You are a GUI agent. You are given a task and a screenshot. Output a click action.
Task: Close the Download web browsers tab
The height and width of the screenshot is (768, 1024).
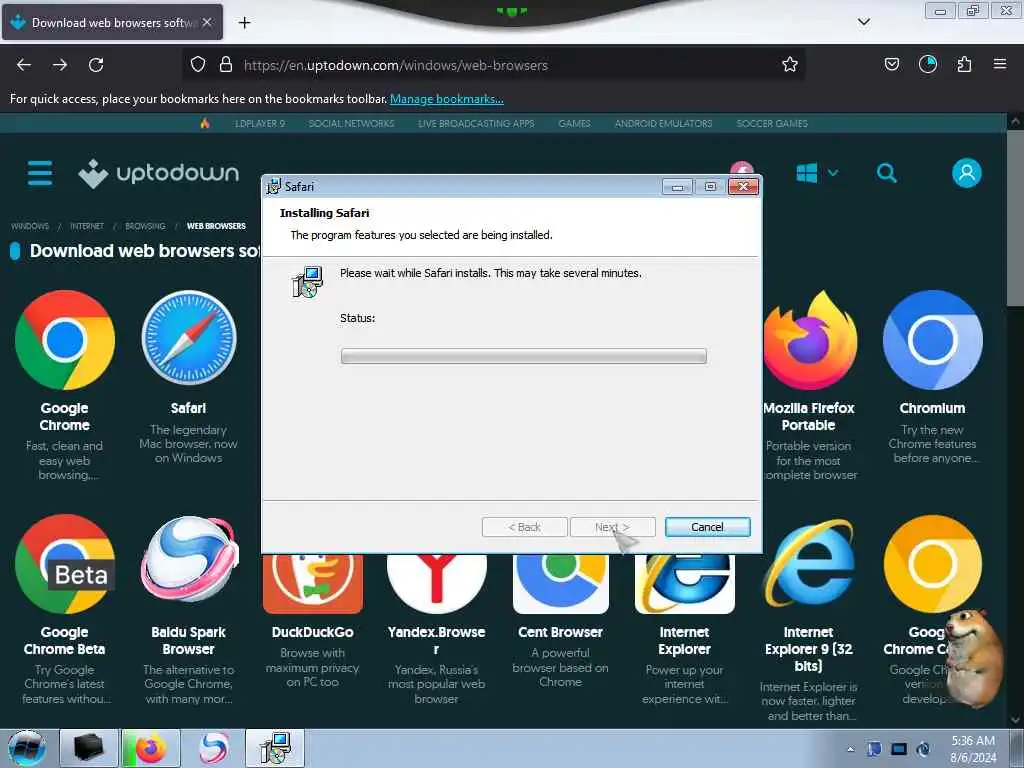[207, 22]
